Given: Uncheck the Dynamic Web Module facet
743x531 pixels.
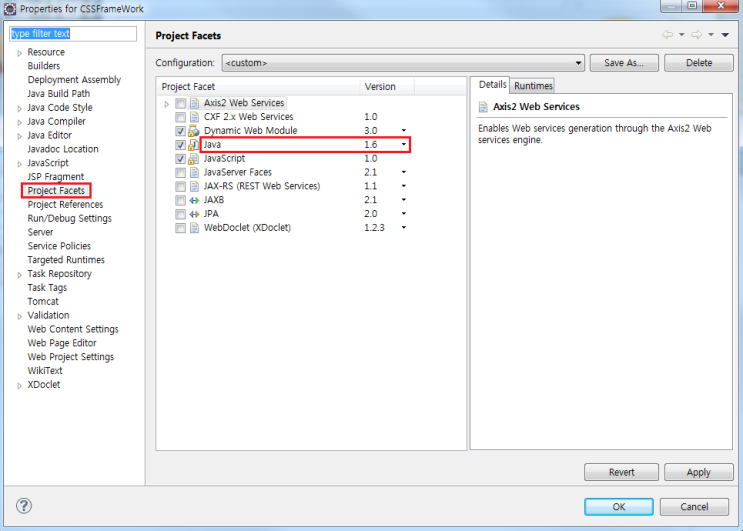Looking at the screenshot, I should click(181, 131).
